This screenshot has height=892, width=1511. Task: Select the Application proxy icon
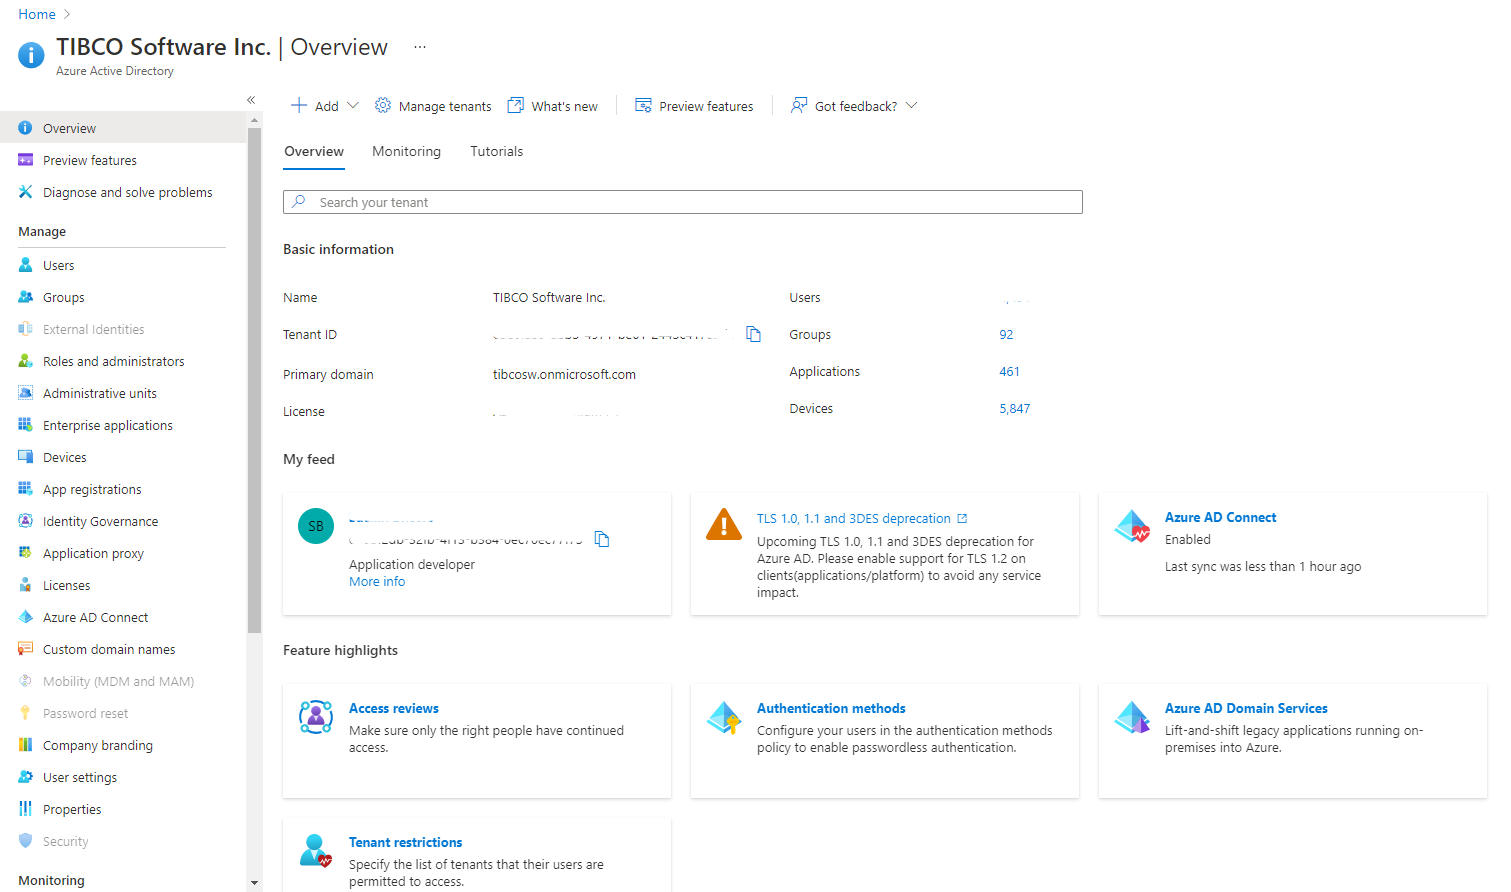point(26,553)
